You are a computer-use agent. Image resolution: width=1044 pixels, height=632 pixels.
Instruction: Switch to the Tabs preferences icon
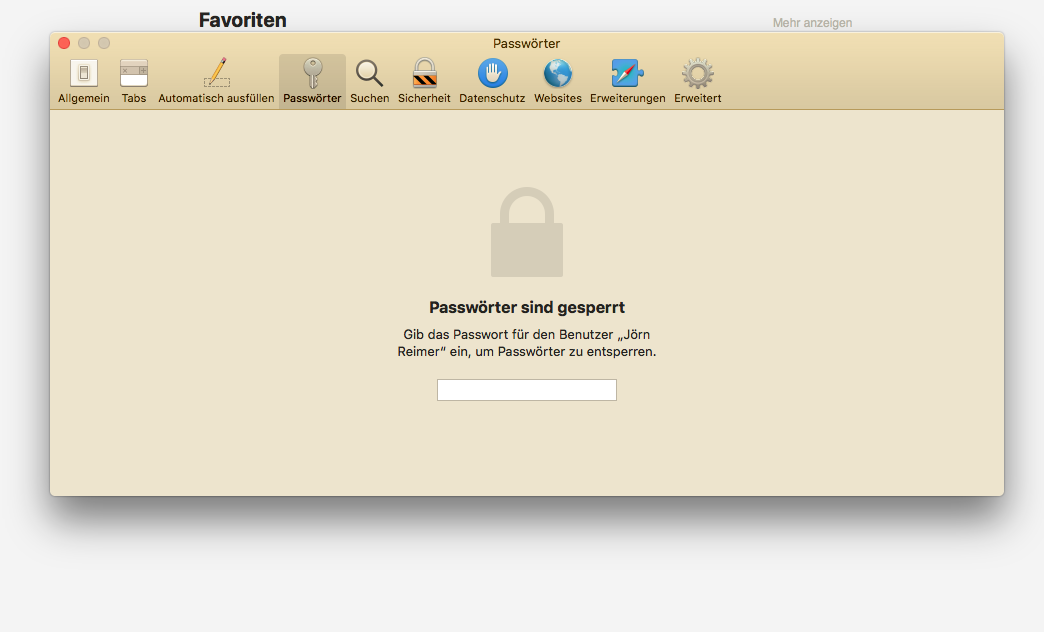point(134,81)
